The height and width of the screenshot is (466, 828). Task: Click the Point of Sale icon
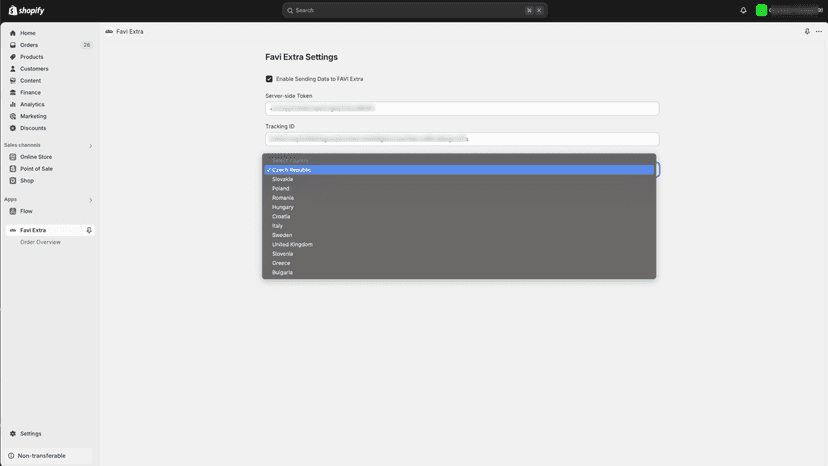point(13,169)
